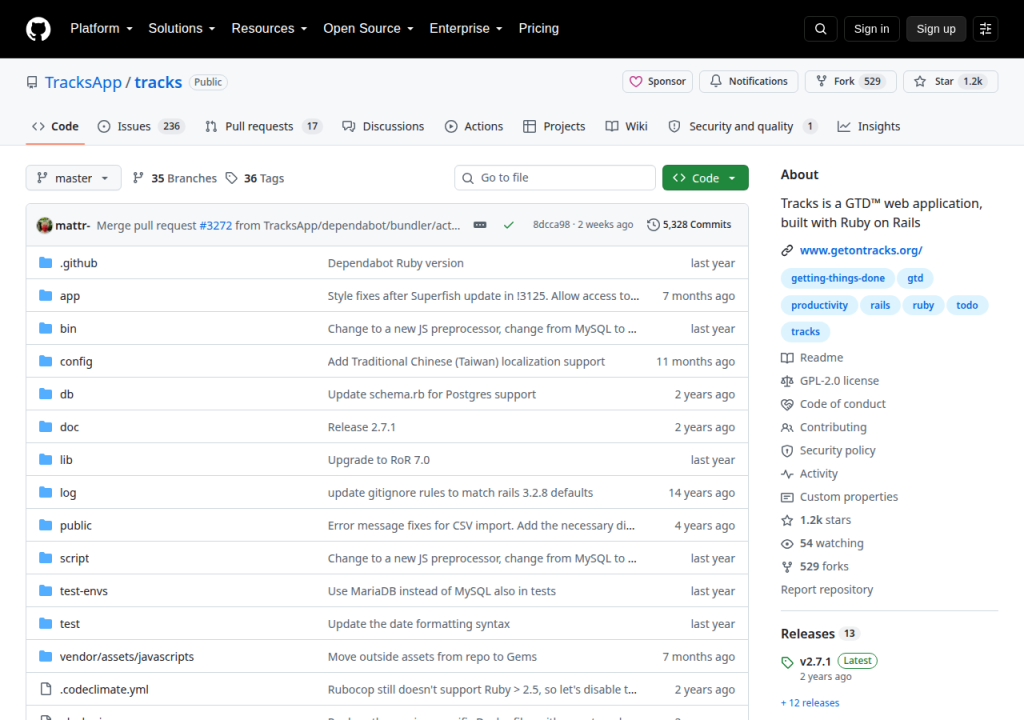The width and height of the screenshot is (1024, 720).
Task: Click the todo topic tag
Action: click(x=967, y=305)
